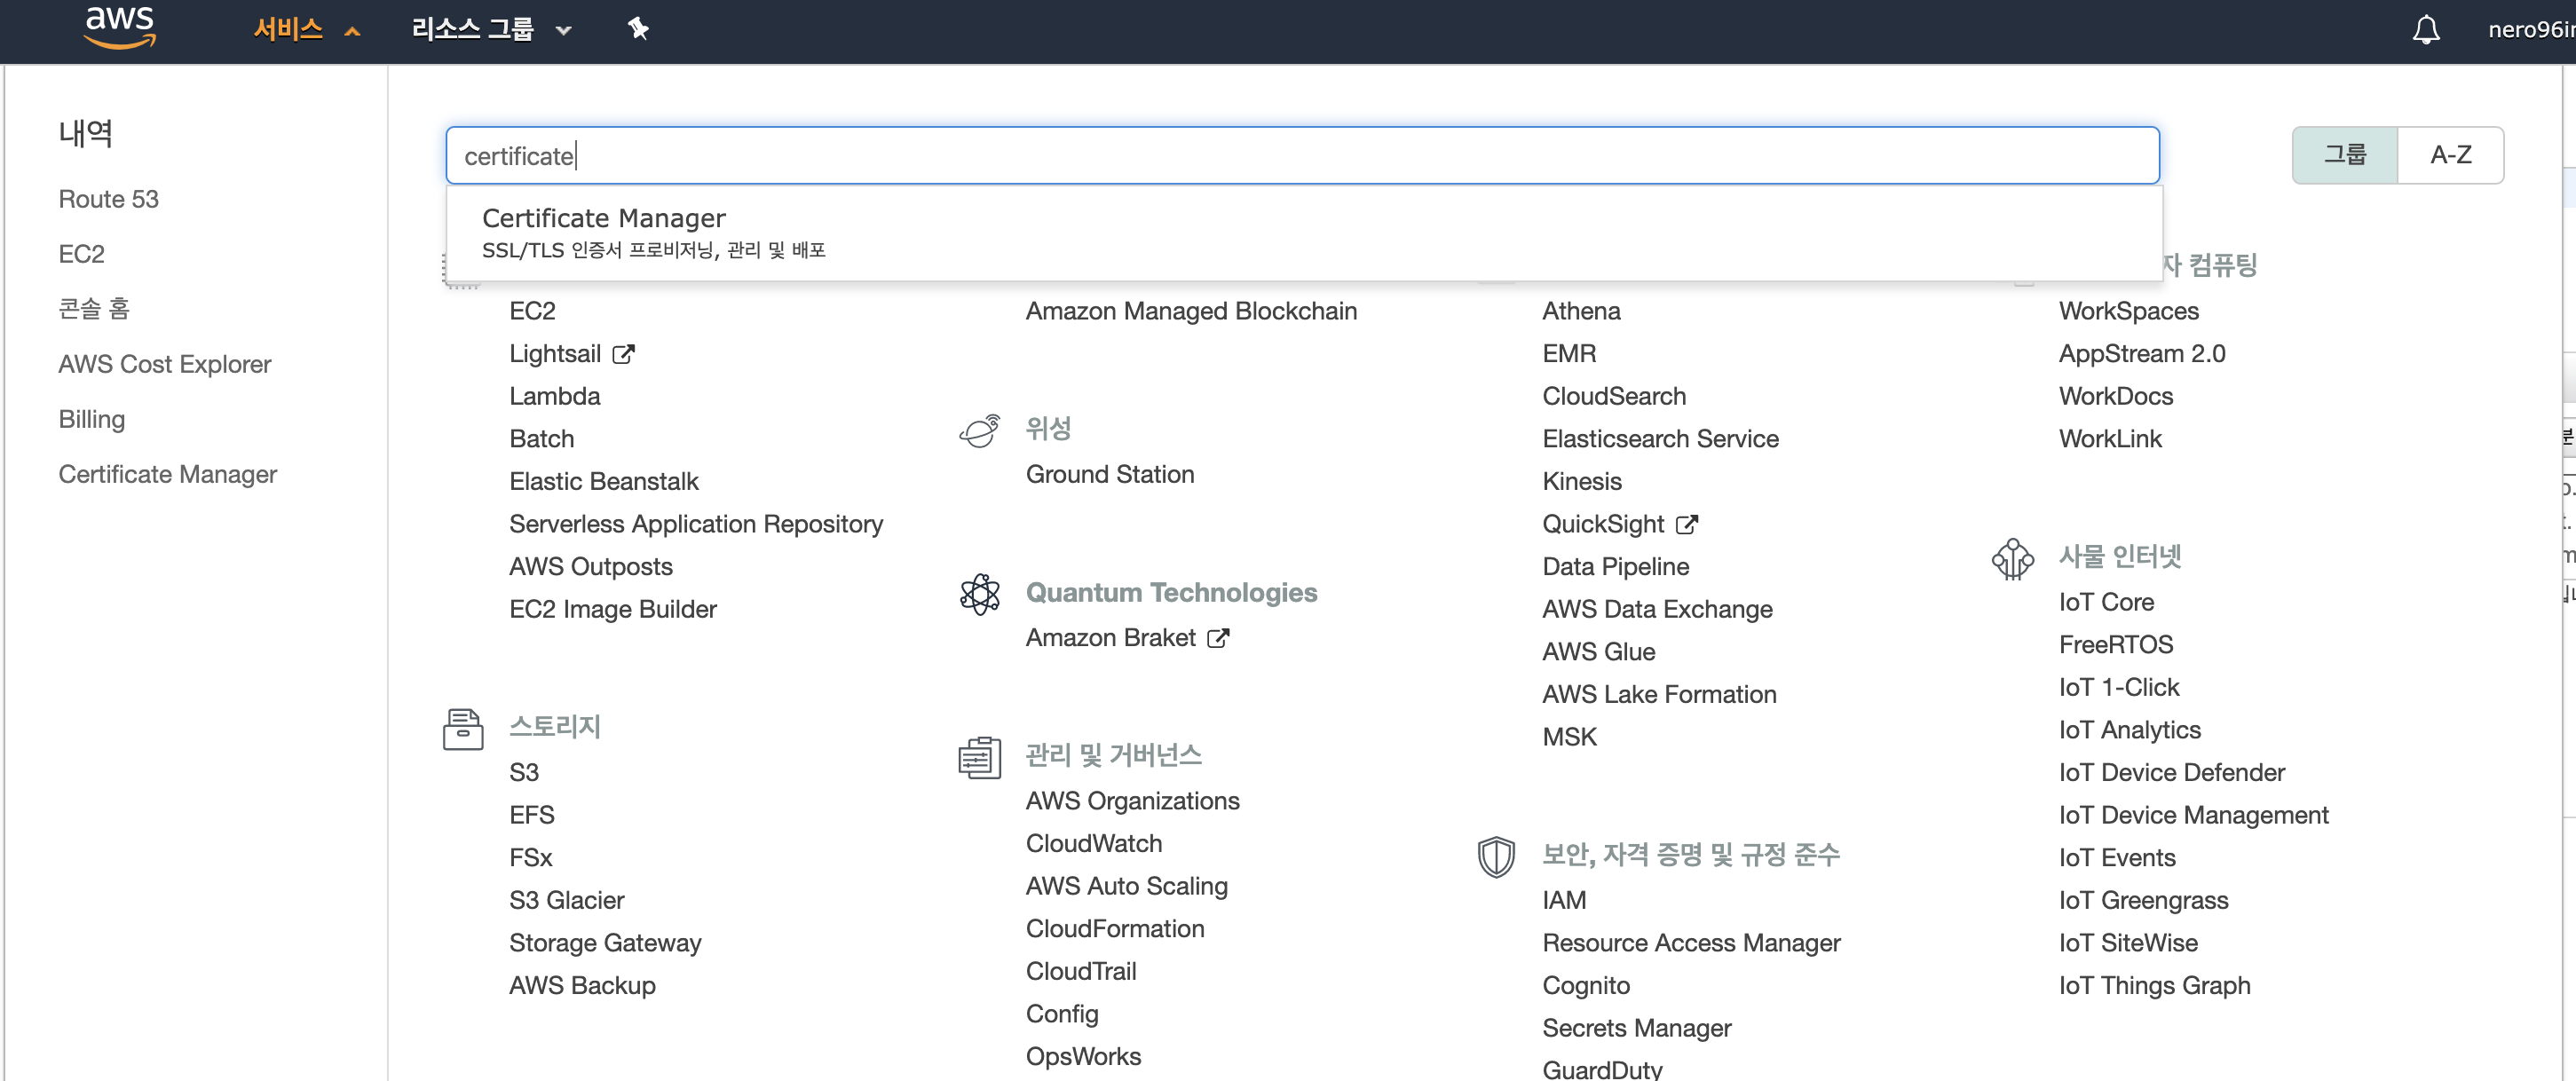Open IAM under security services
This screenshot has width=2576, height=1081.
(x=1563, y=900)
